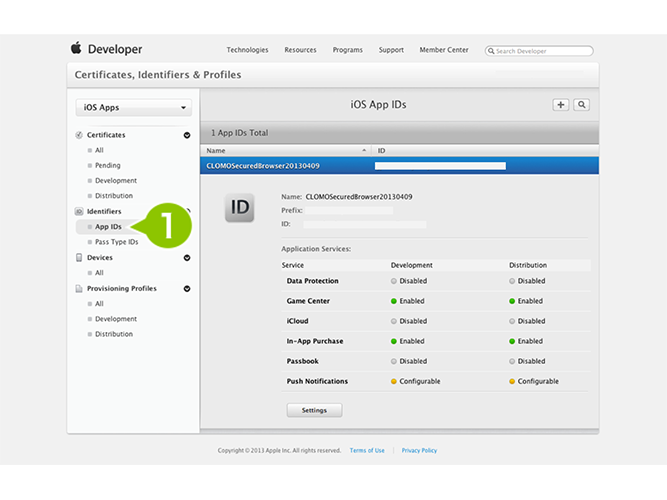Click the Identifiers section ID icon
Screen dimensions: 667x500
(79, 211)
